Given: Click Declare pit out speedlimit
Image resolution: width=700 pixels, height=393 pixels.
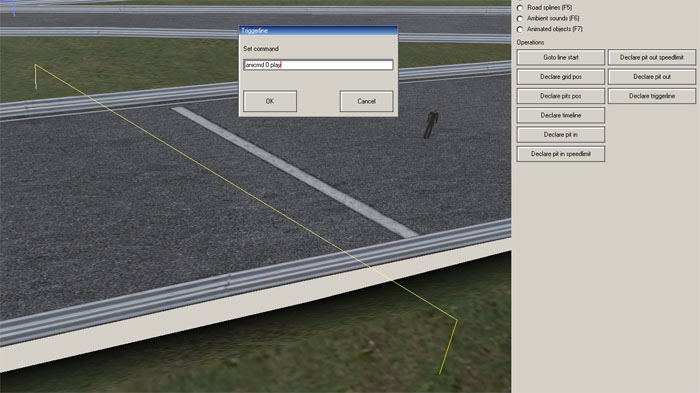Looking at the screenshot, I should pos(652,57).
